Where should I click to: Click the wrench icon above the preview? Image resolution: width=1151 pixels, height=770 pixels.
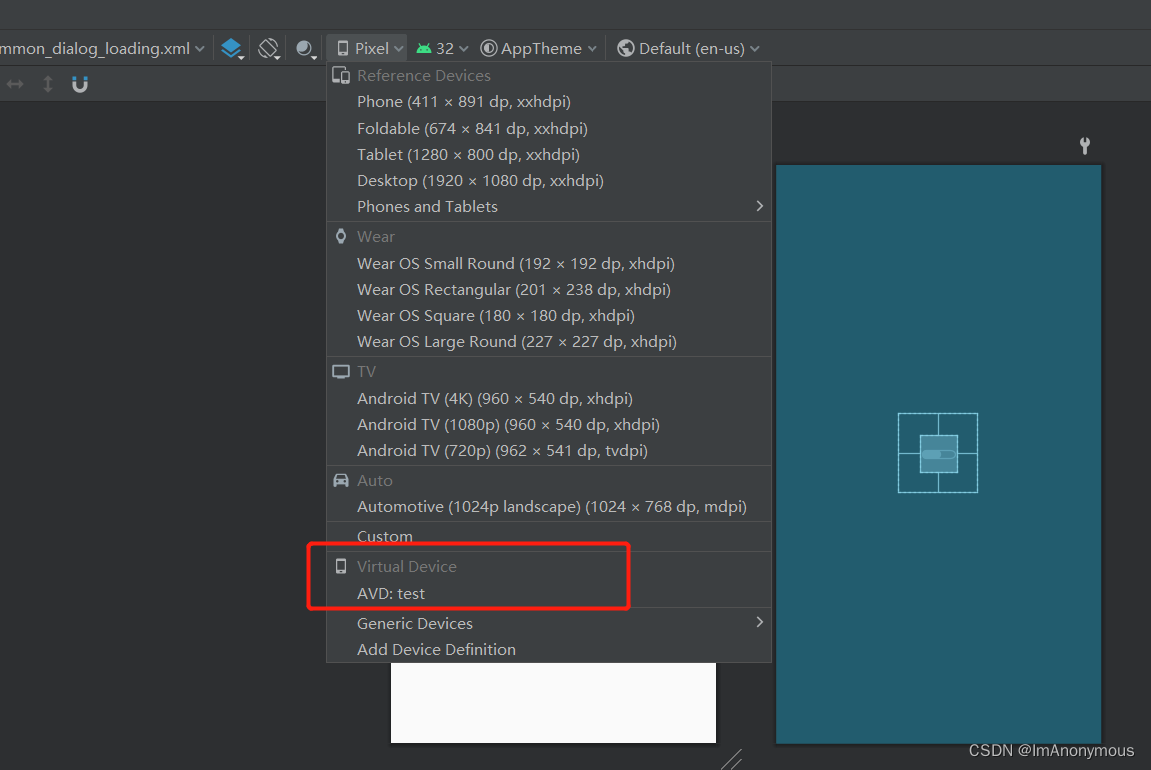(x=1084, y=145)
